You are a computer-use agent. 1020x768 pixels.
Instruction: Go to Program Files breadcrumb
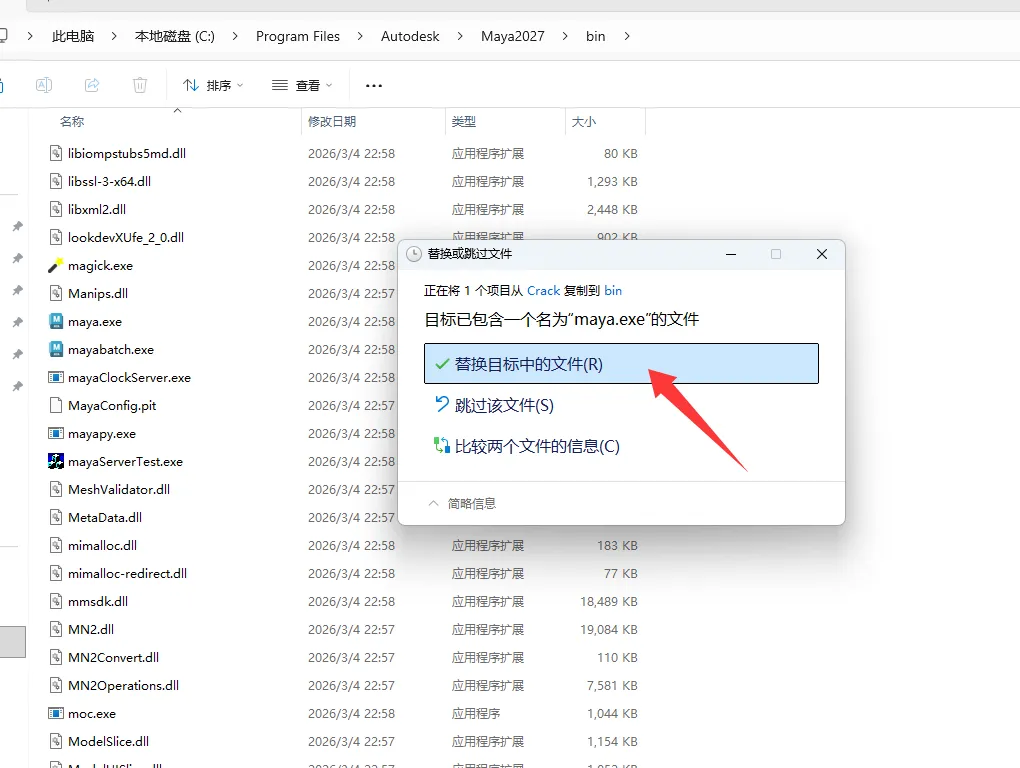(x=297, y=36)
